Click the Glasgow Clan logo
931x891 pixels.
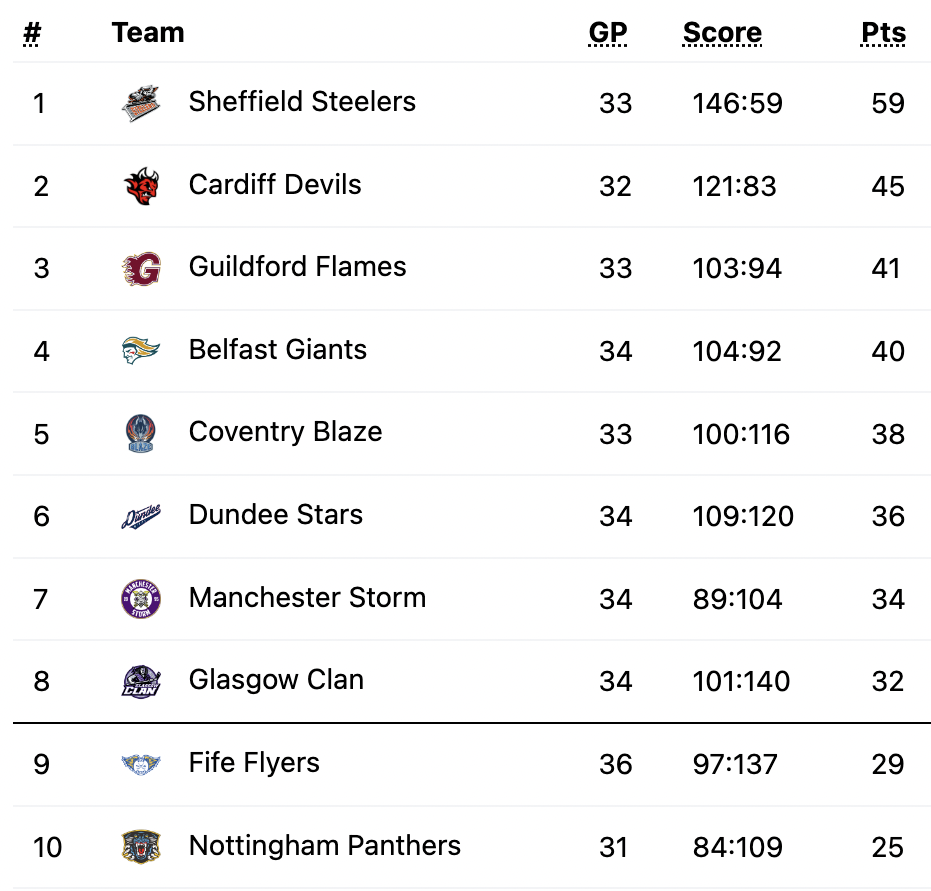coord(141,681)
